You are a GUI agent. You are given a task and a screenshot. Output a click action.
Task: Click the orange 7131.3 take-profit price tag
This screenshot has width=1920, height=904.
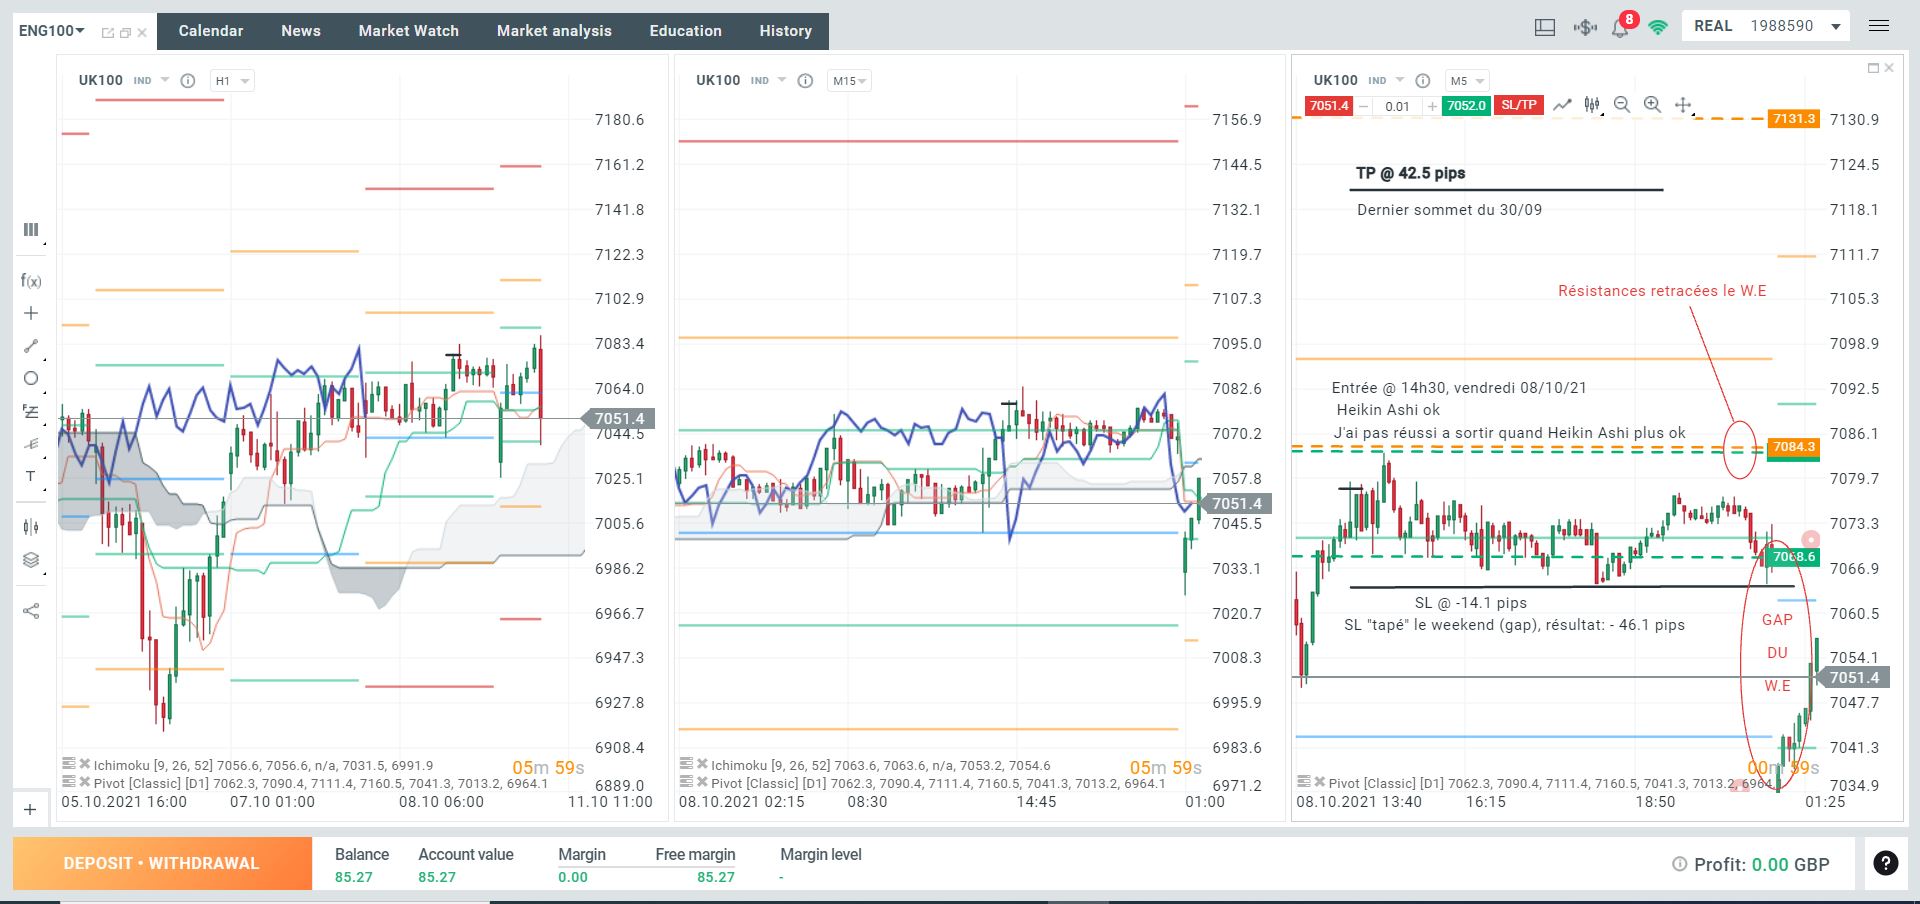click(x=1793, y=119)
